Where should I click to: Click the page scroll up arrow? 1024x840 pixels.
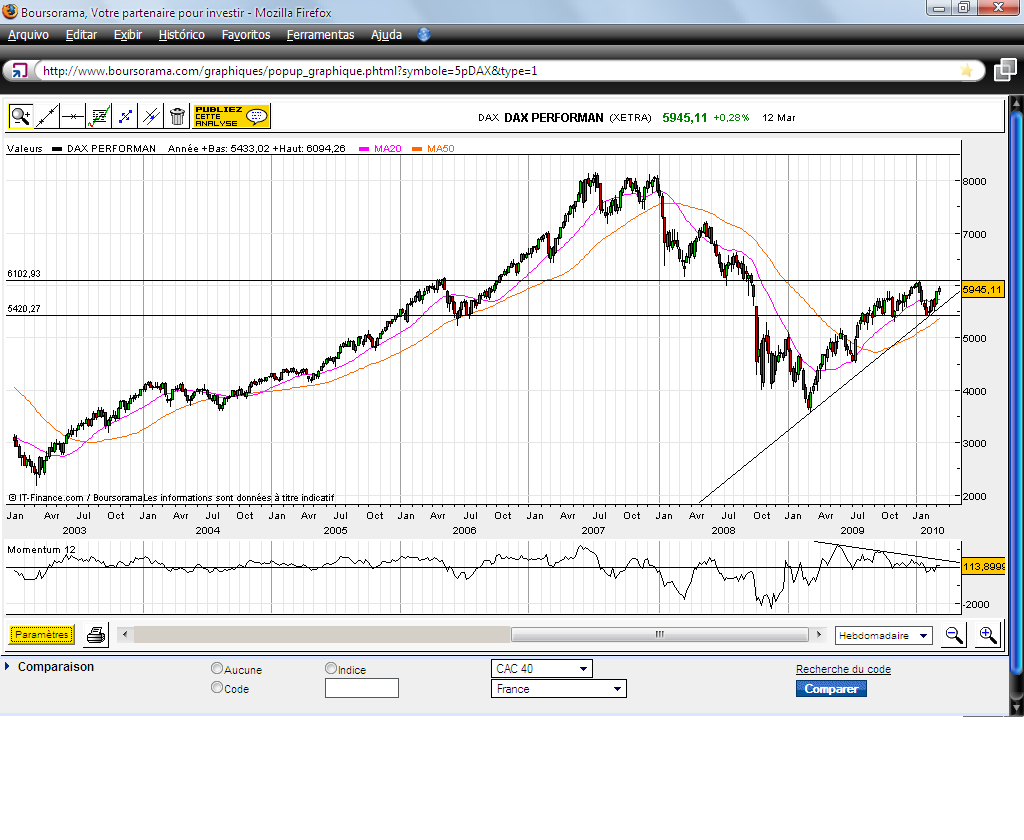(x=1016, y=102)
